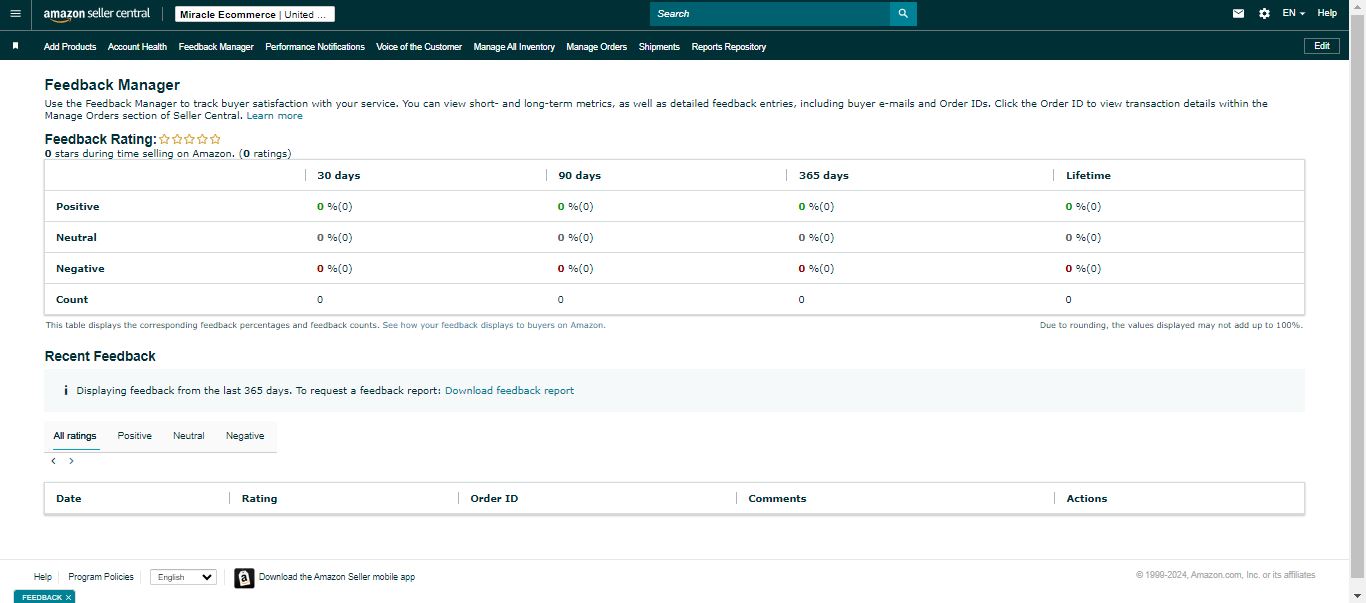Image resolution: width=1366 pixels, height=603 pixels.
Task: Click the 30 days column header
Action: [x=339, y=175]
